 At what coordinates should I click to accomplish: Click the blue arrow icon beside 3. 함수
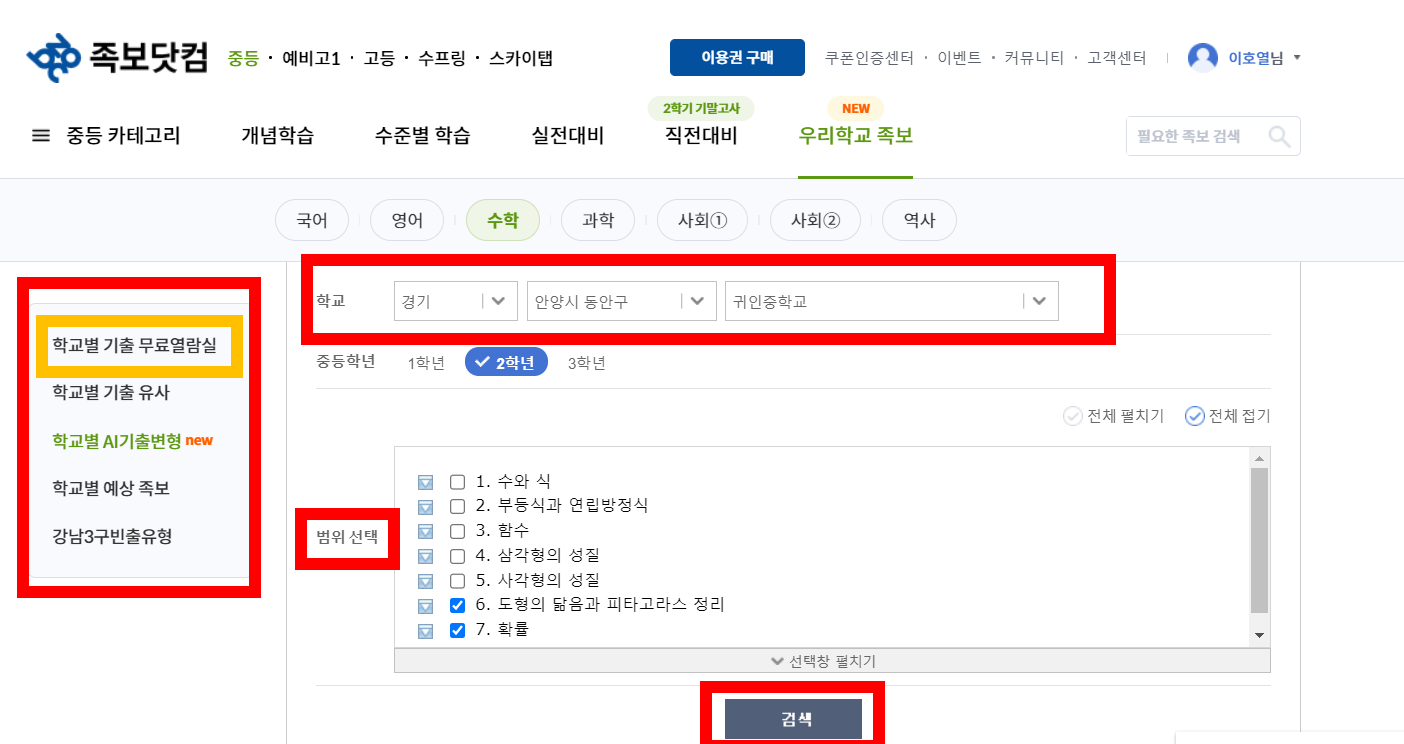[426, 531]
